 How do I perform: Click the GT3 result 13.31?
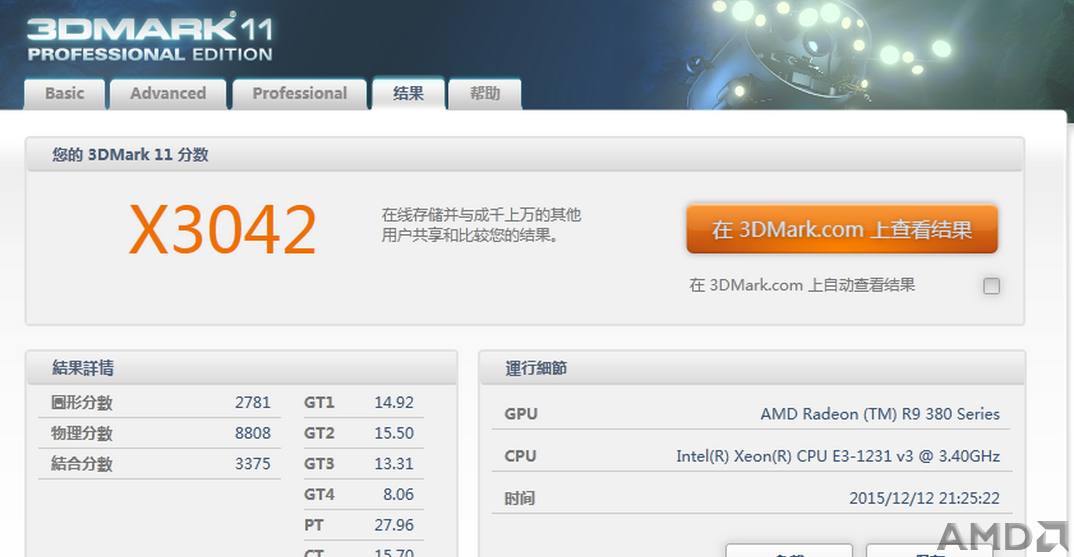(x=394, y=464)
